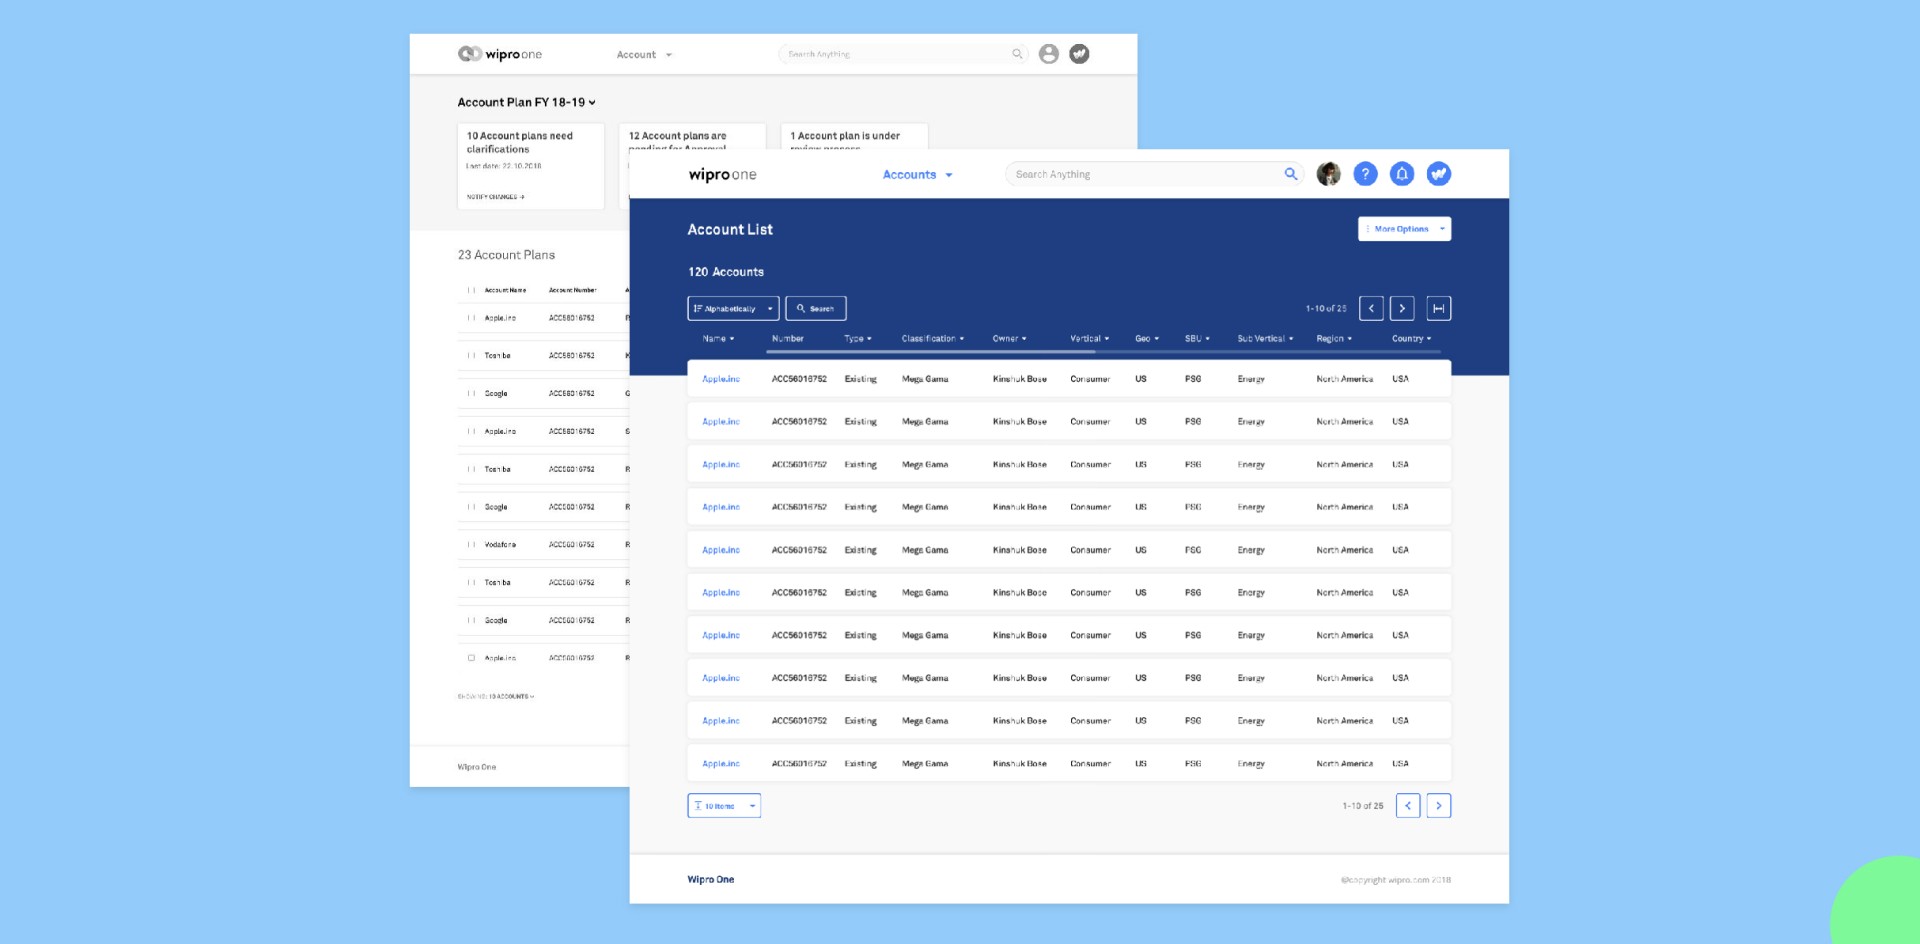The image size is (1920, 944).
Task: Click the three-dot icon in More Options
Action: click(x=1368, y=229)
